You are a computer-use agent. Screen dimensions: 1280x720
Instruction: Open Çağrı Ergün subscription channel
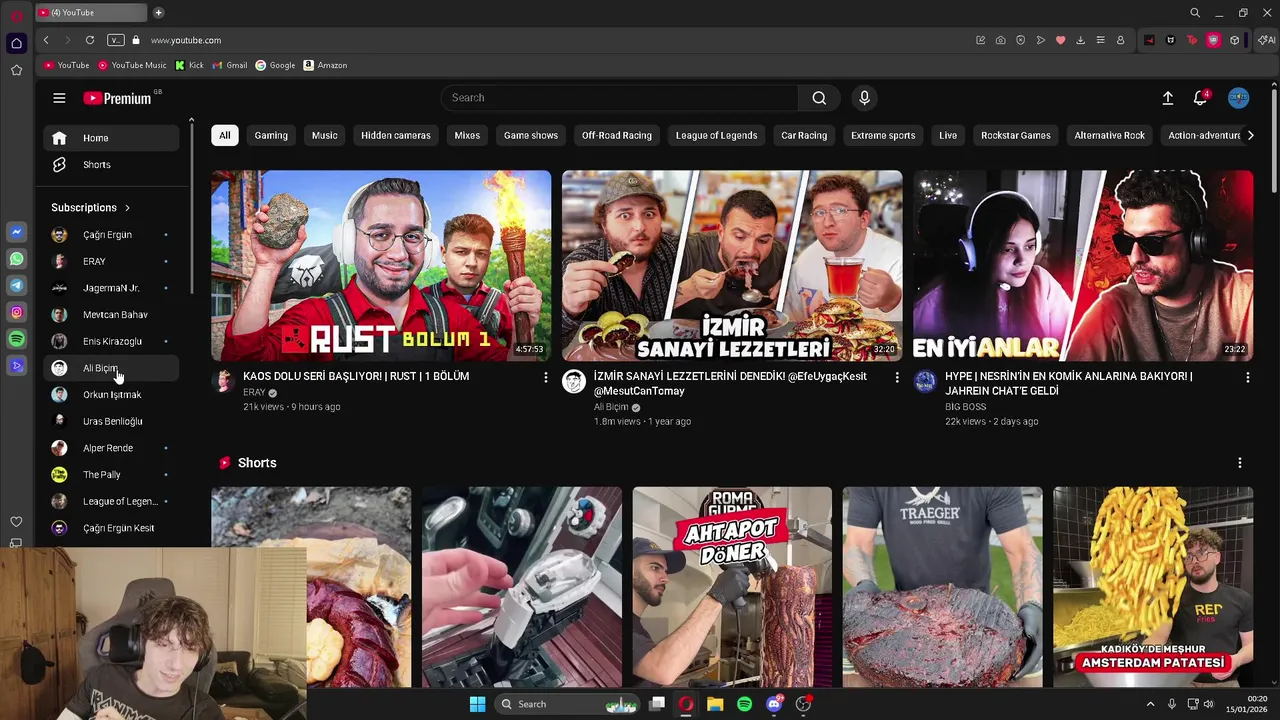111,235
